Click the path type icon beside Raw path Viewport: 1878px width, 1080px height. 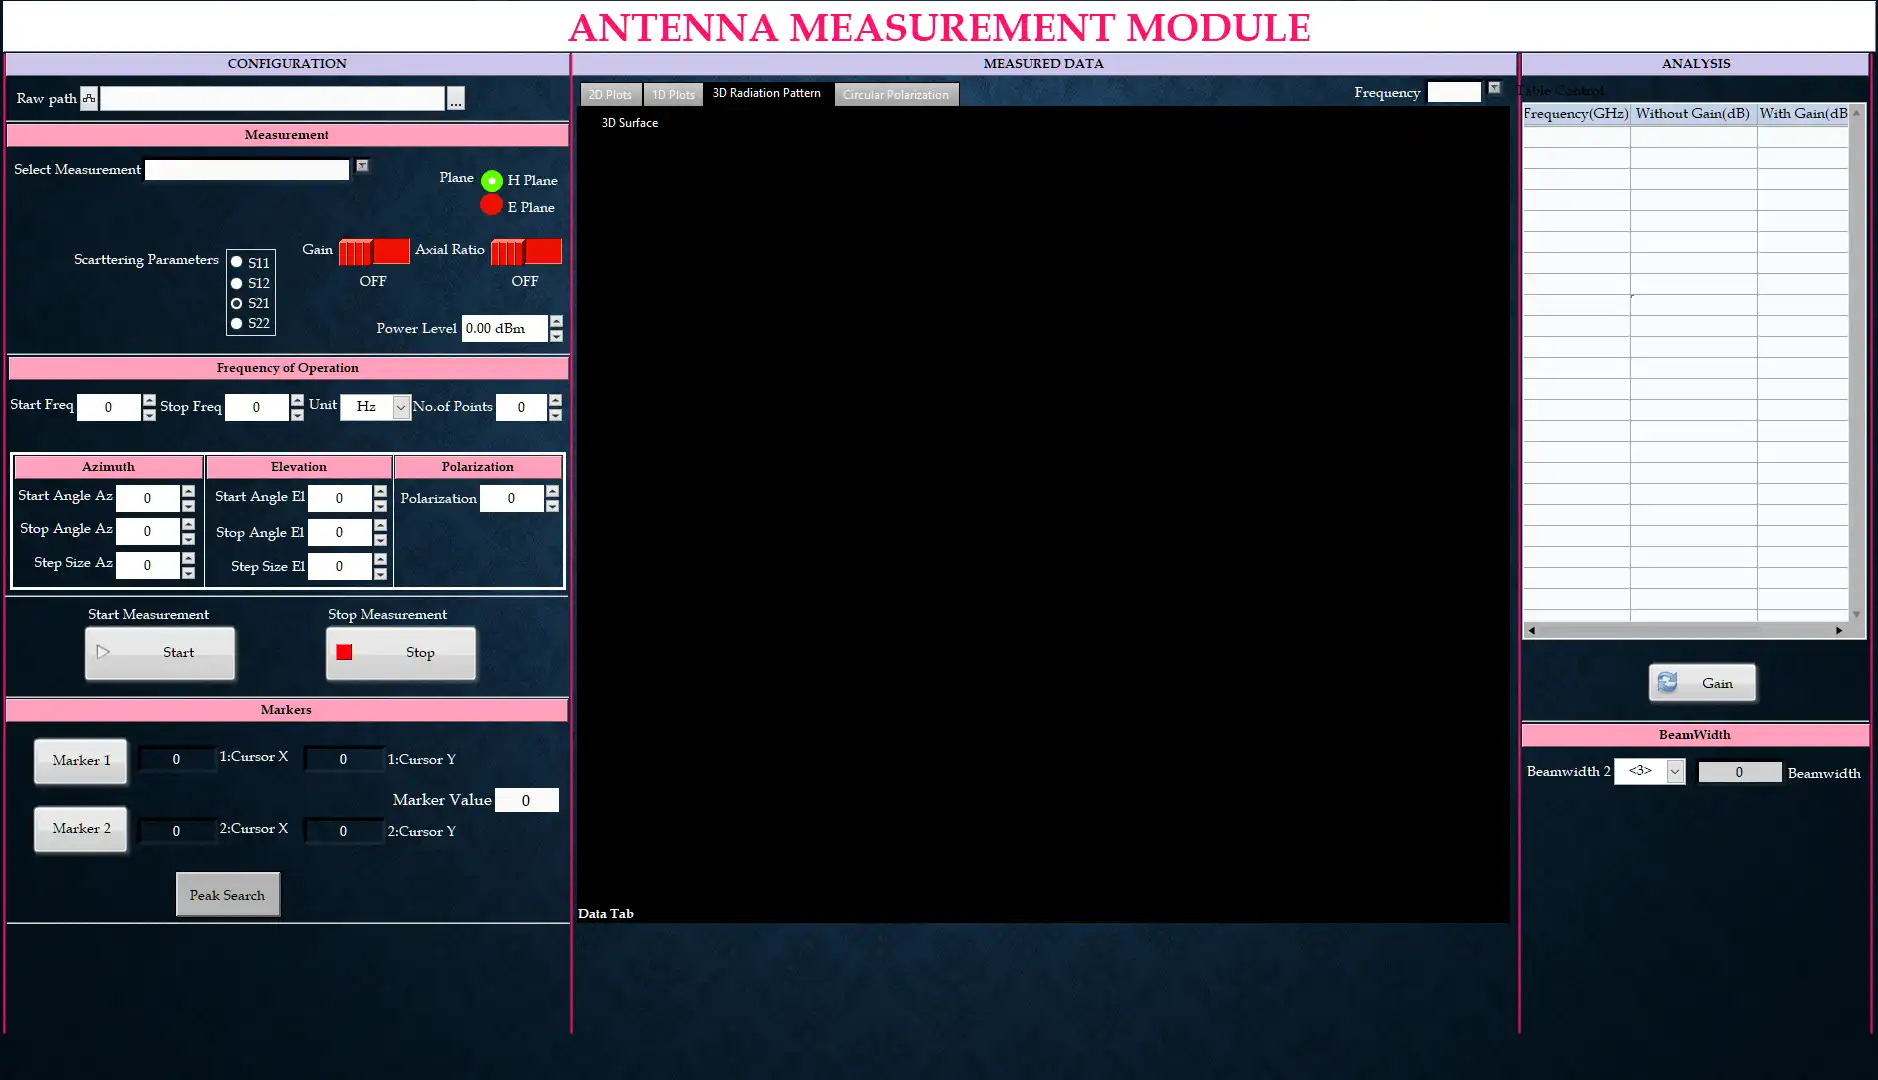pyautogui.click(x=89, y=98)
